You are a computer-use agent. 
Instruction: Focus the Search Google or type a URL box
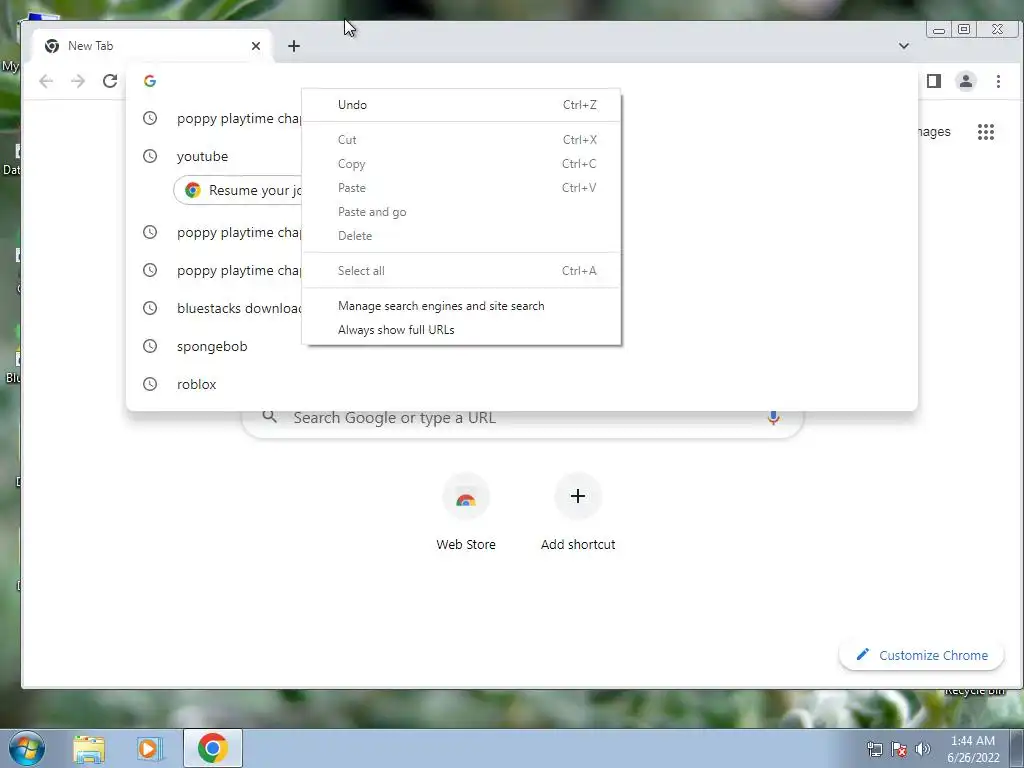coord(522,421)
